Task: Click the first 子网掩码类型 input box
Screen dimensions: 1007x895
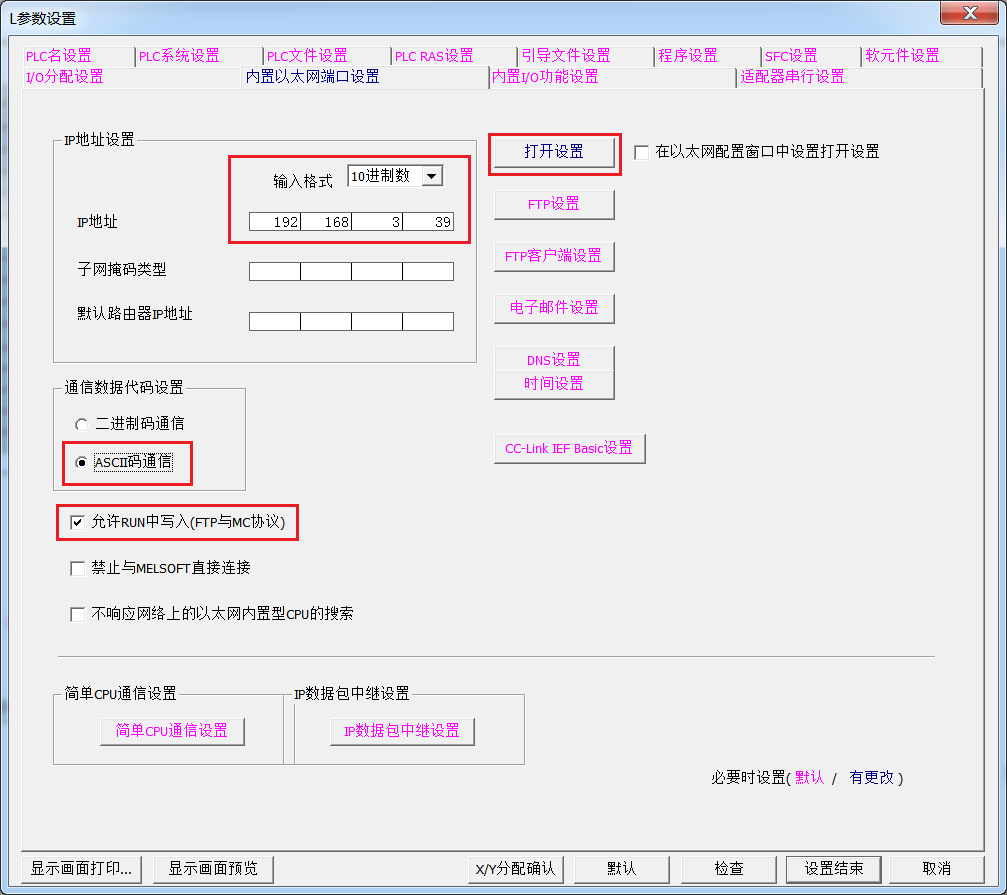Action: pos(275,271)
